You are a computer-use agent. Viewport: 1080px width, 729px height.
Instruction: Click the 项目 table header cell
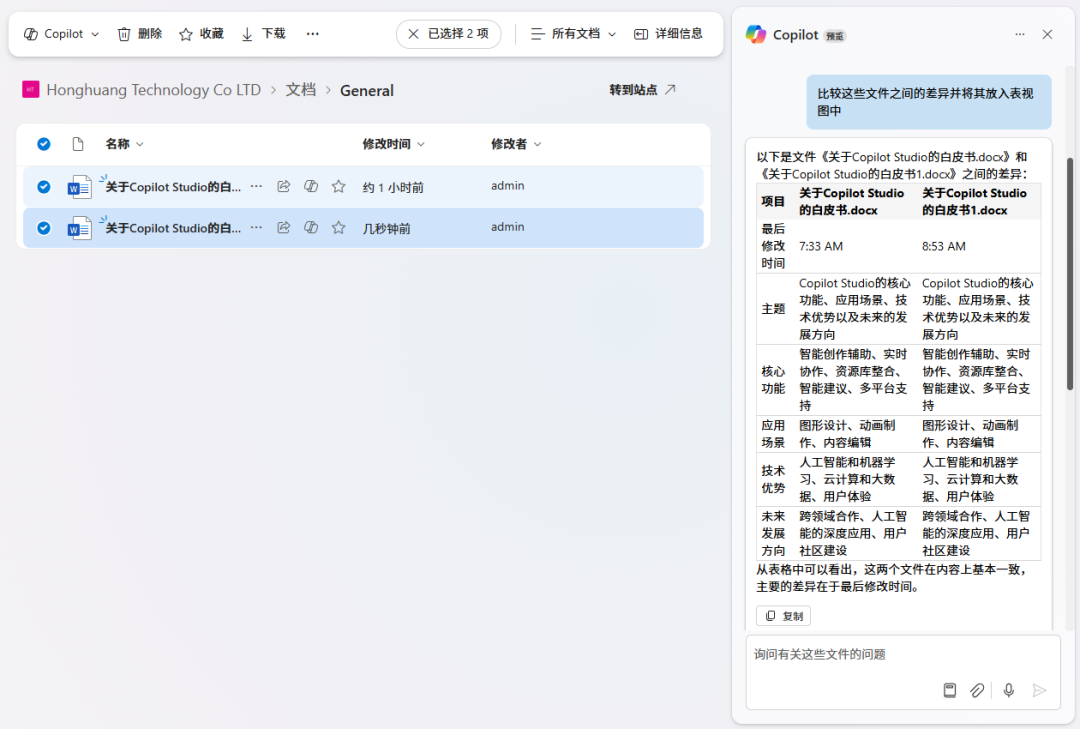773,201
